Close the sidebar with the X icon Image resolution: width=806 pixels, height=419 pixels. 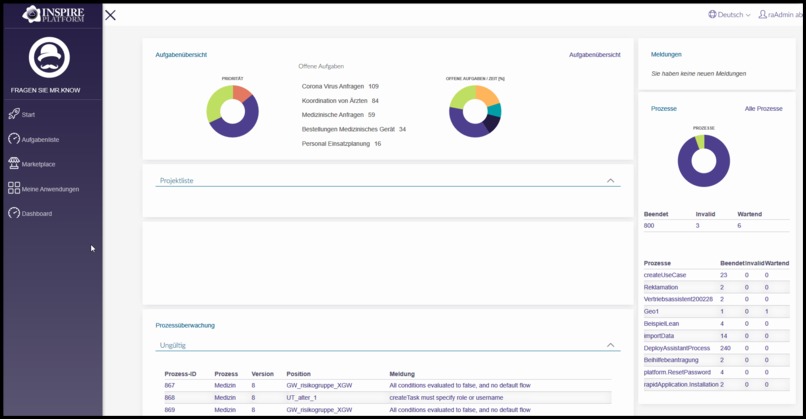pyautogui.click(x=111, y=15)
